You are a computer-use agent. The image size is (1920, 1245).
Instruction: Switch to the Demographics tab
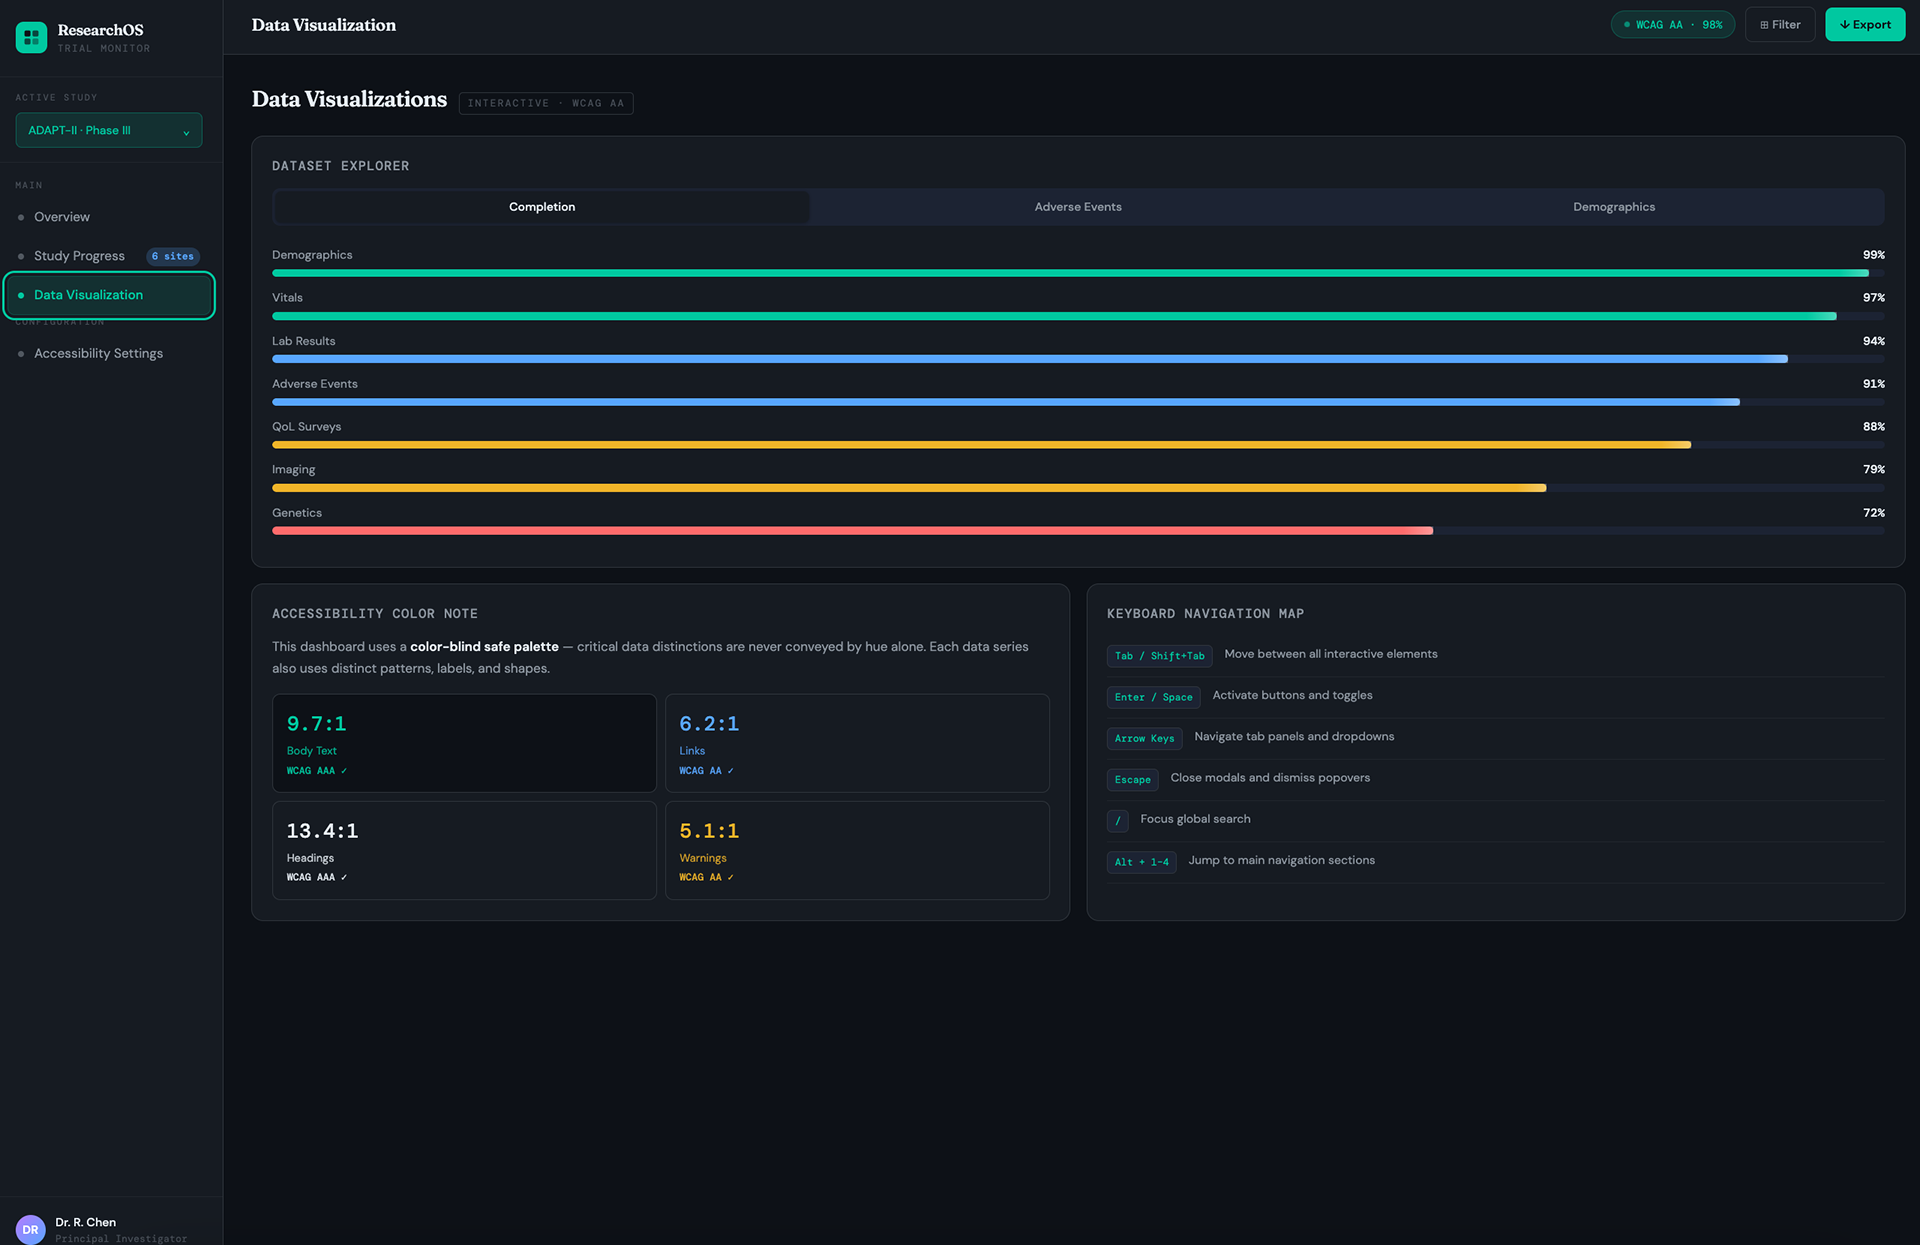pos(1613,207)
